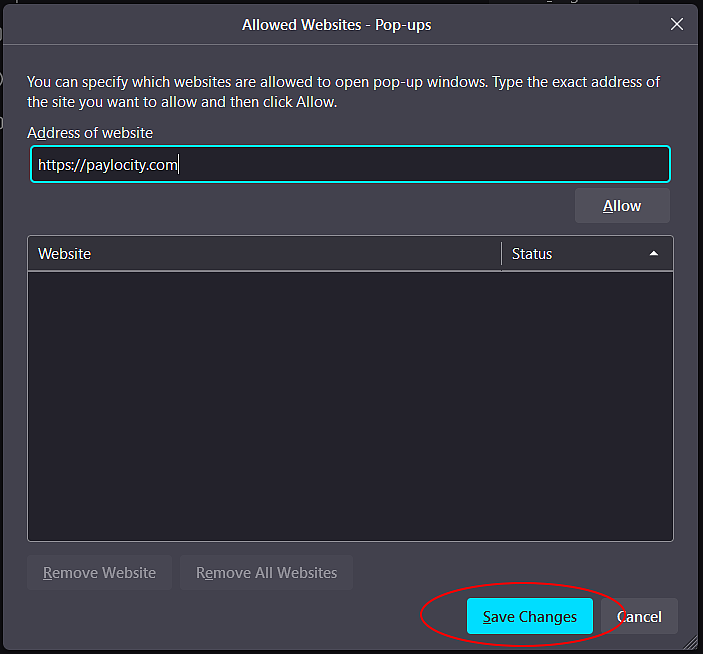The image size is (703, 654).
Task: Save Changes to the pop-up exceptions
Action: 529,617
